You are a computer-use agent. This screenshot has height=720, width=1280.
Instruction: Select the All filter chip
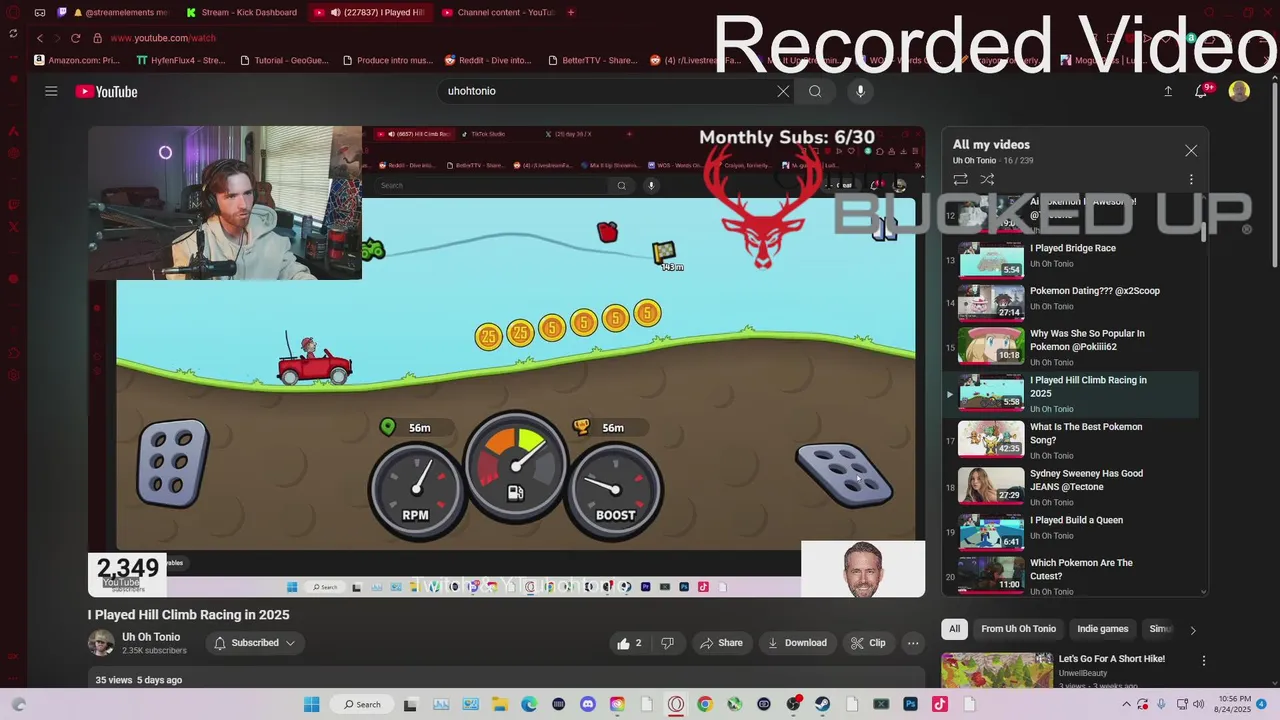tap(954, 629)
